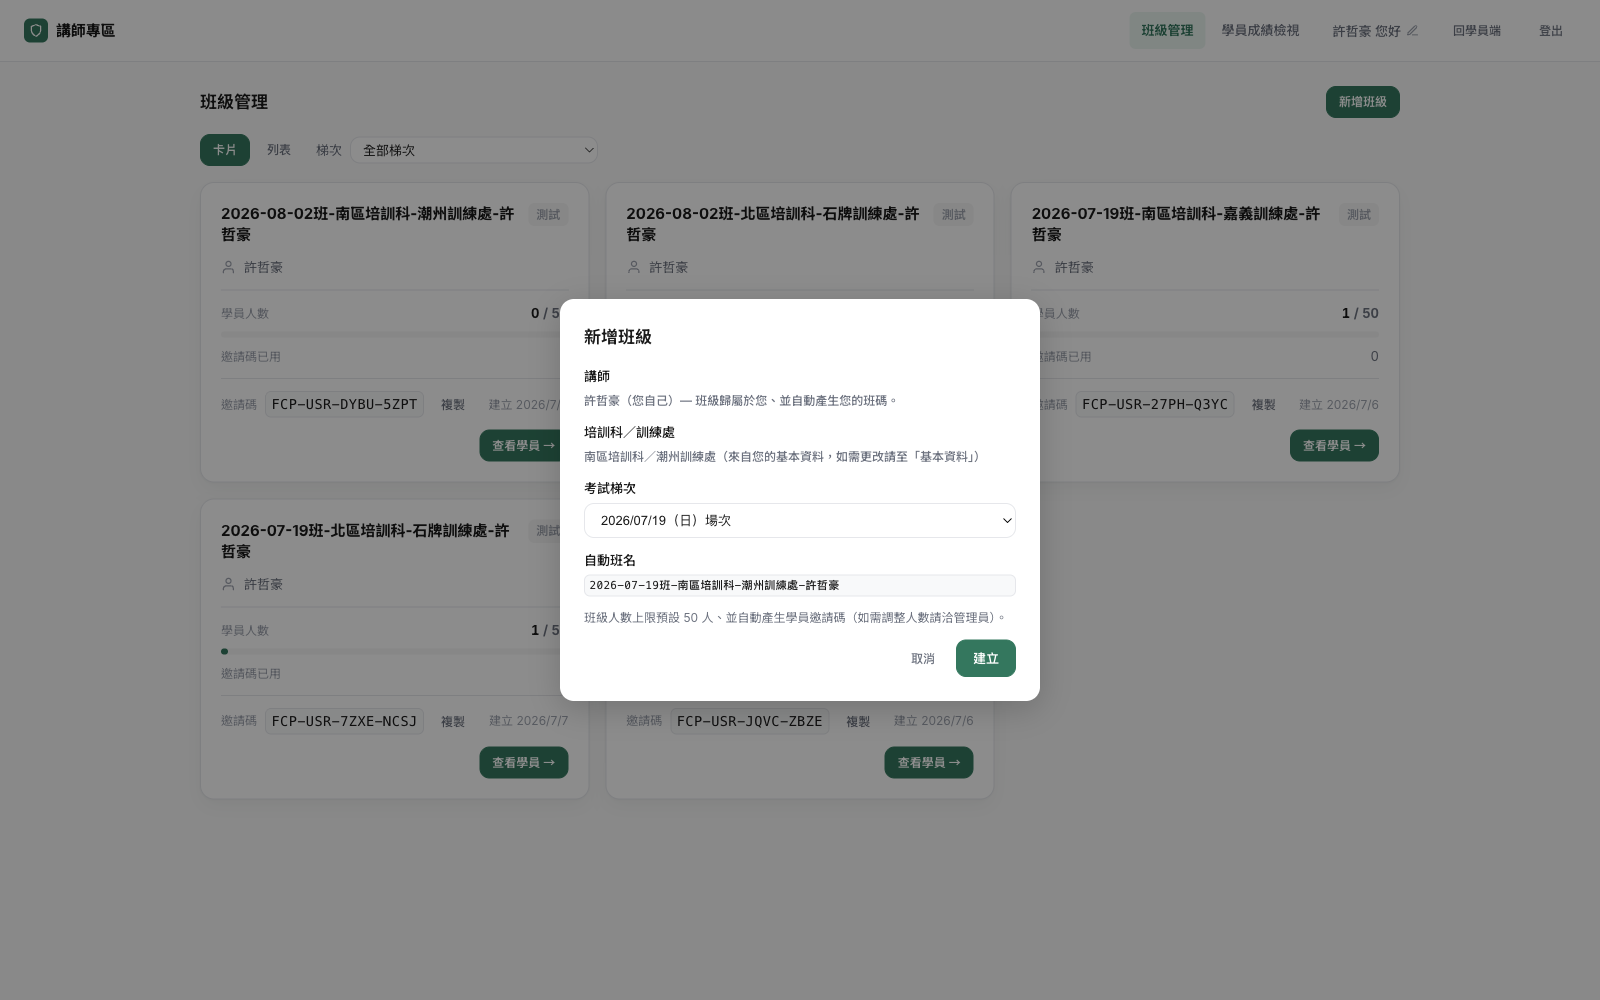Image resolution: width=1600 pixels, height=1000 pixels.
Task: Copy invite code FCP-USR-27PH-Q3YC via 複製
Action: (1263, 405)
